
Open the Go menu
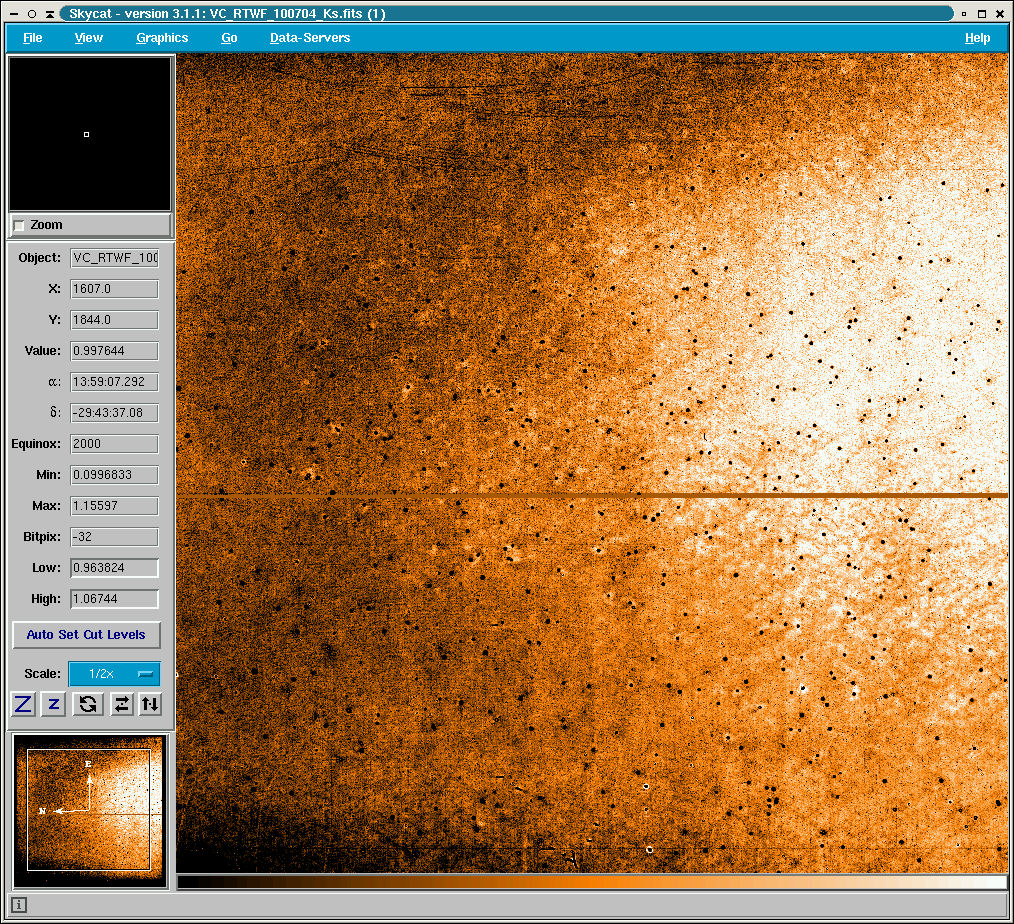(229, 38)
